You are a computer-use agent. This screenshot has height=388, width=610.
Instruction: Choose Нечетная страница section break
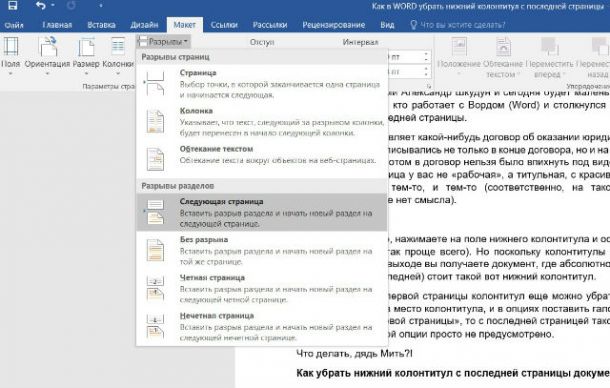click(x=262, y=327)
